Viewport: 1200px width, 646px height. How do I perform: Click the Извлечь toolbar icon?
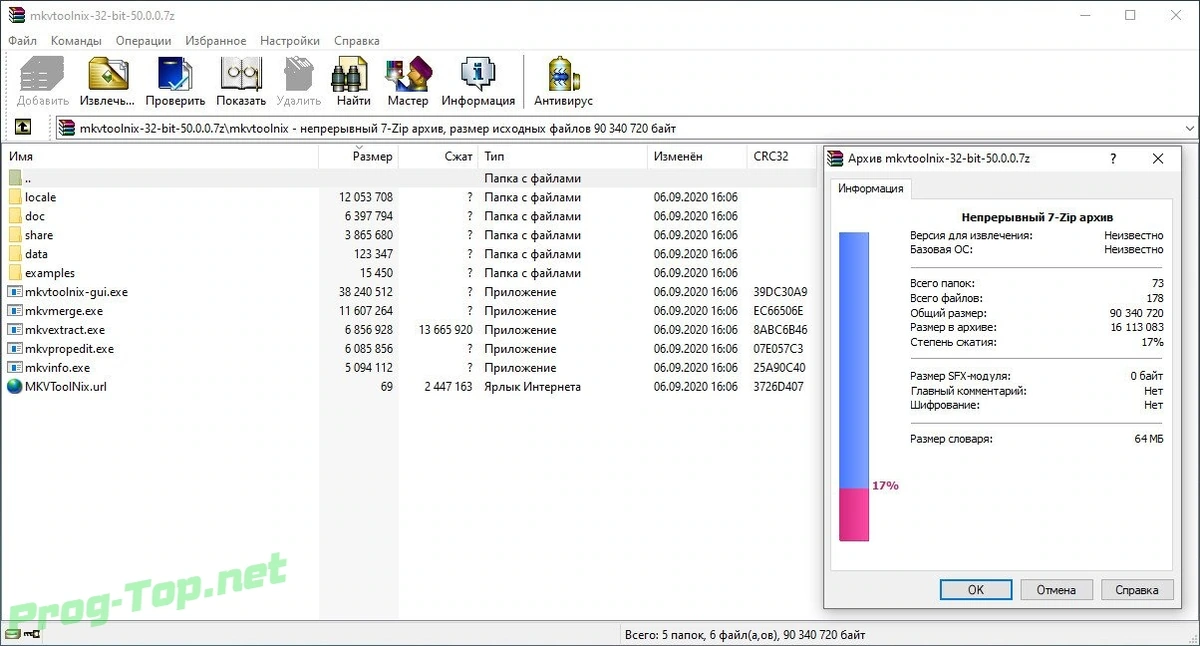[108, 74]
